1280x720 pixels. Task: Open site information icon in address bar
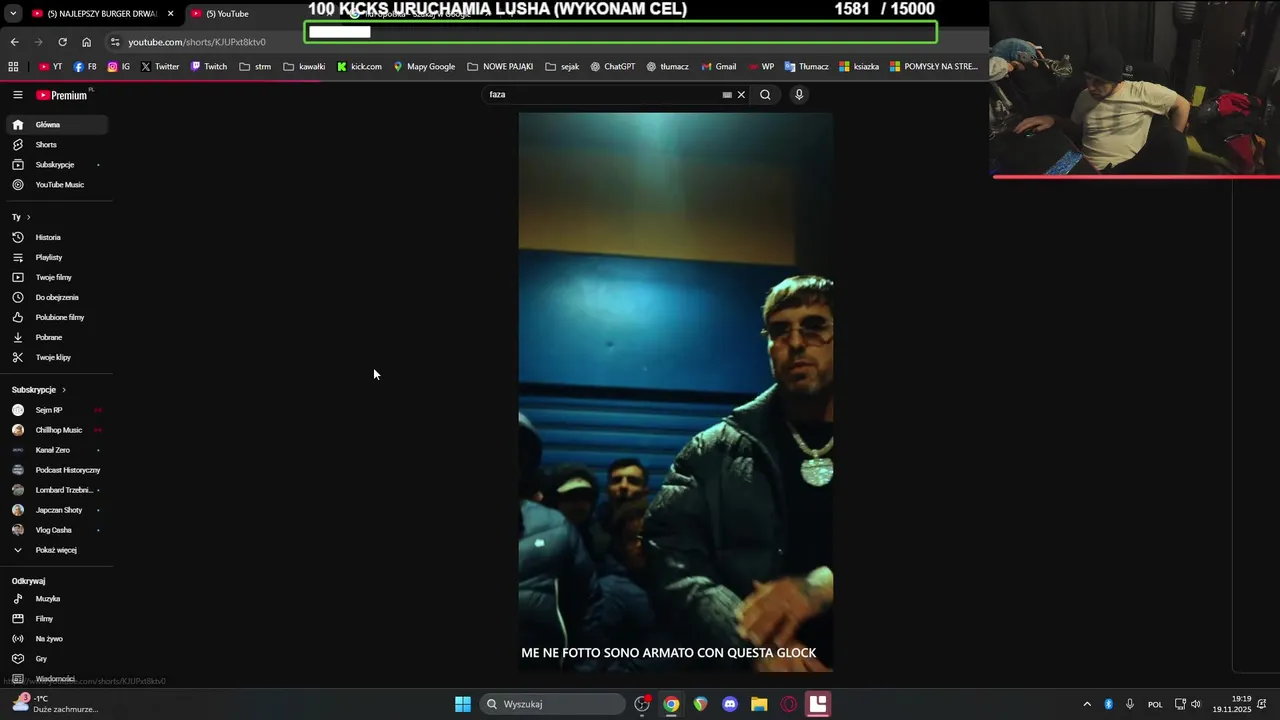(x=115, y=42)
